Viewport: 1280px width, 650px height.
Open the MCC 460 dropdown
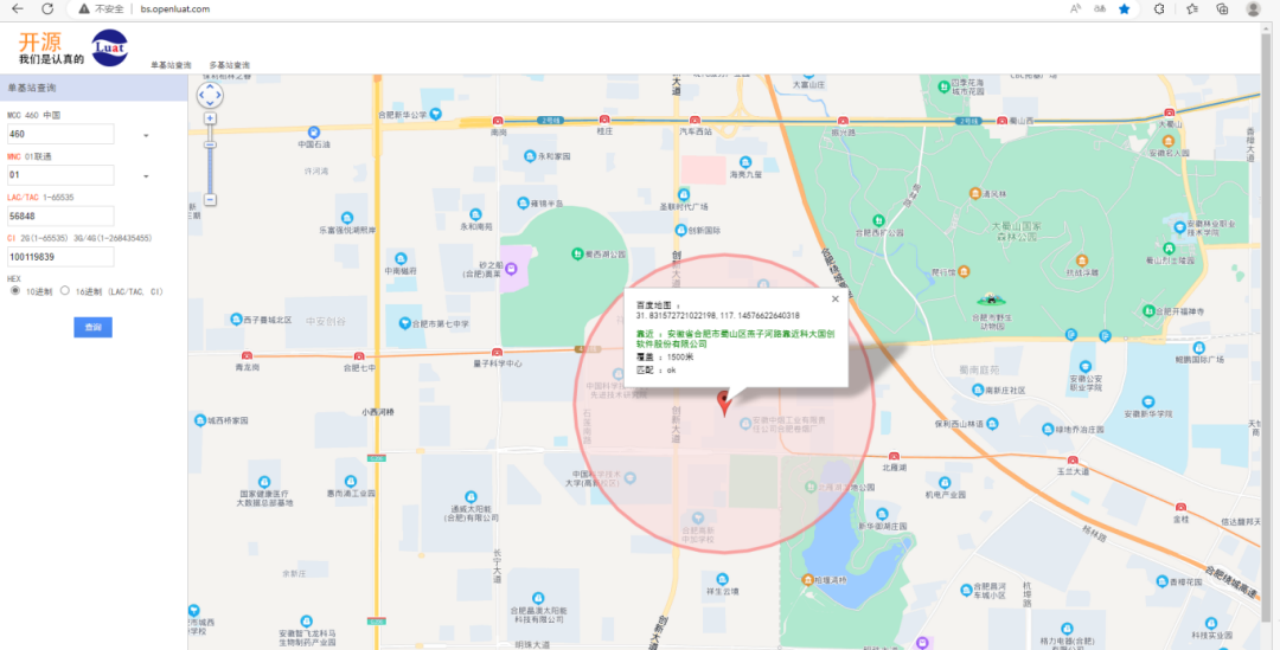tap(144, 133)
